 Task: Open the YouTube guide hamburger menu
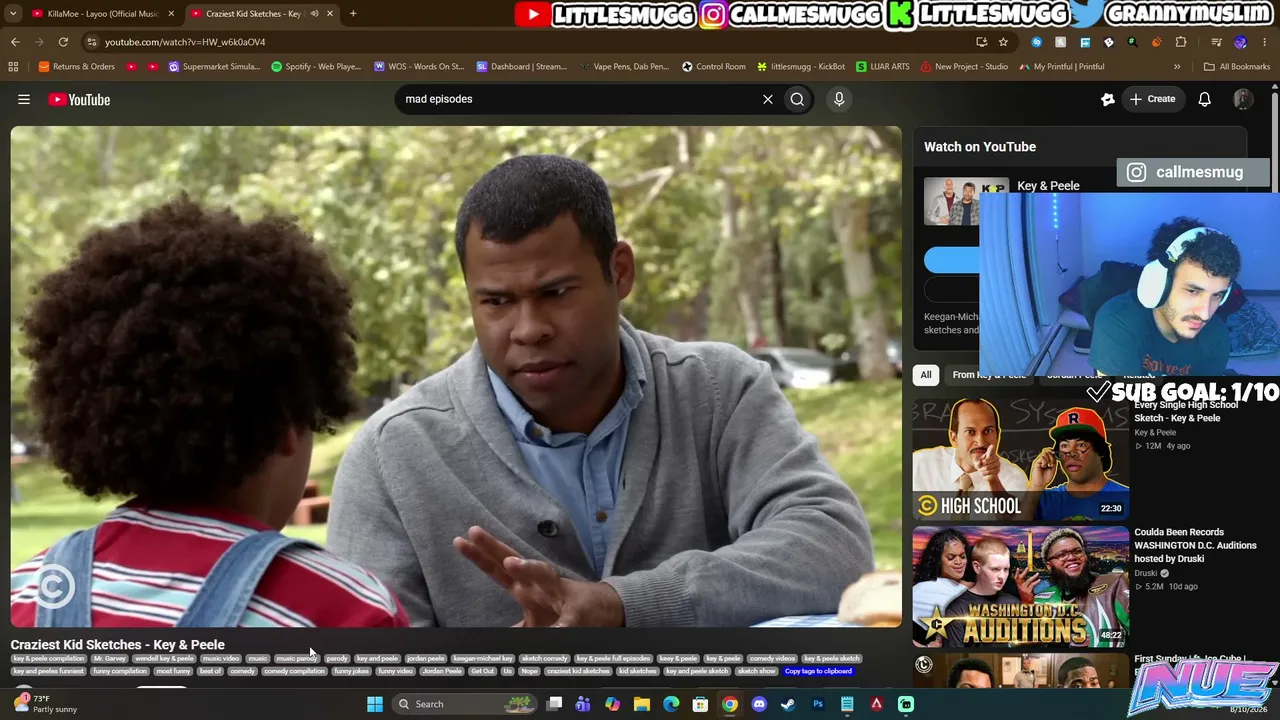[24, 99]
